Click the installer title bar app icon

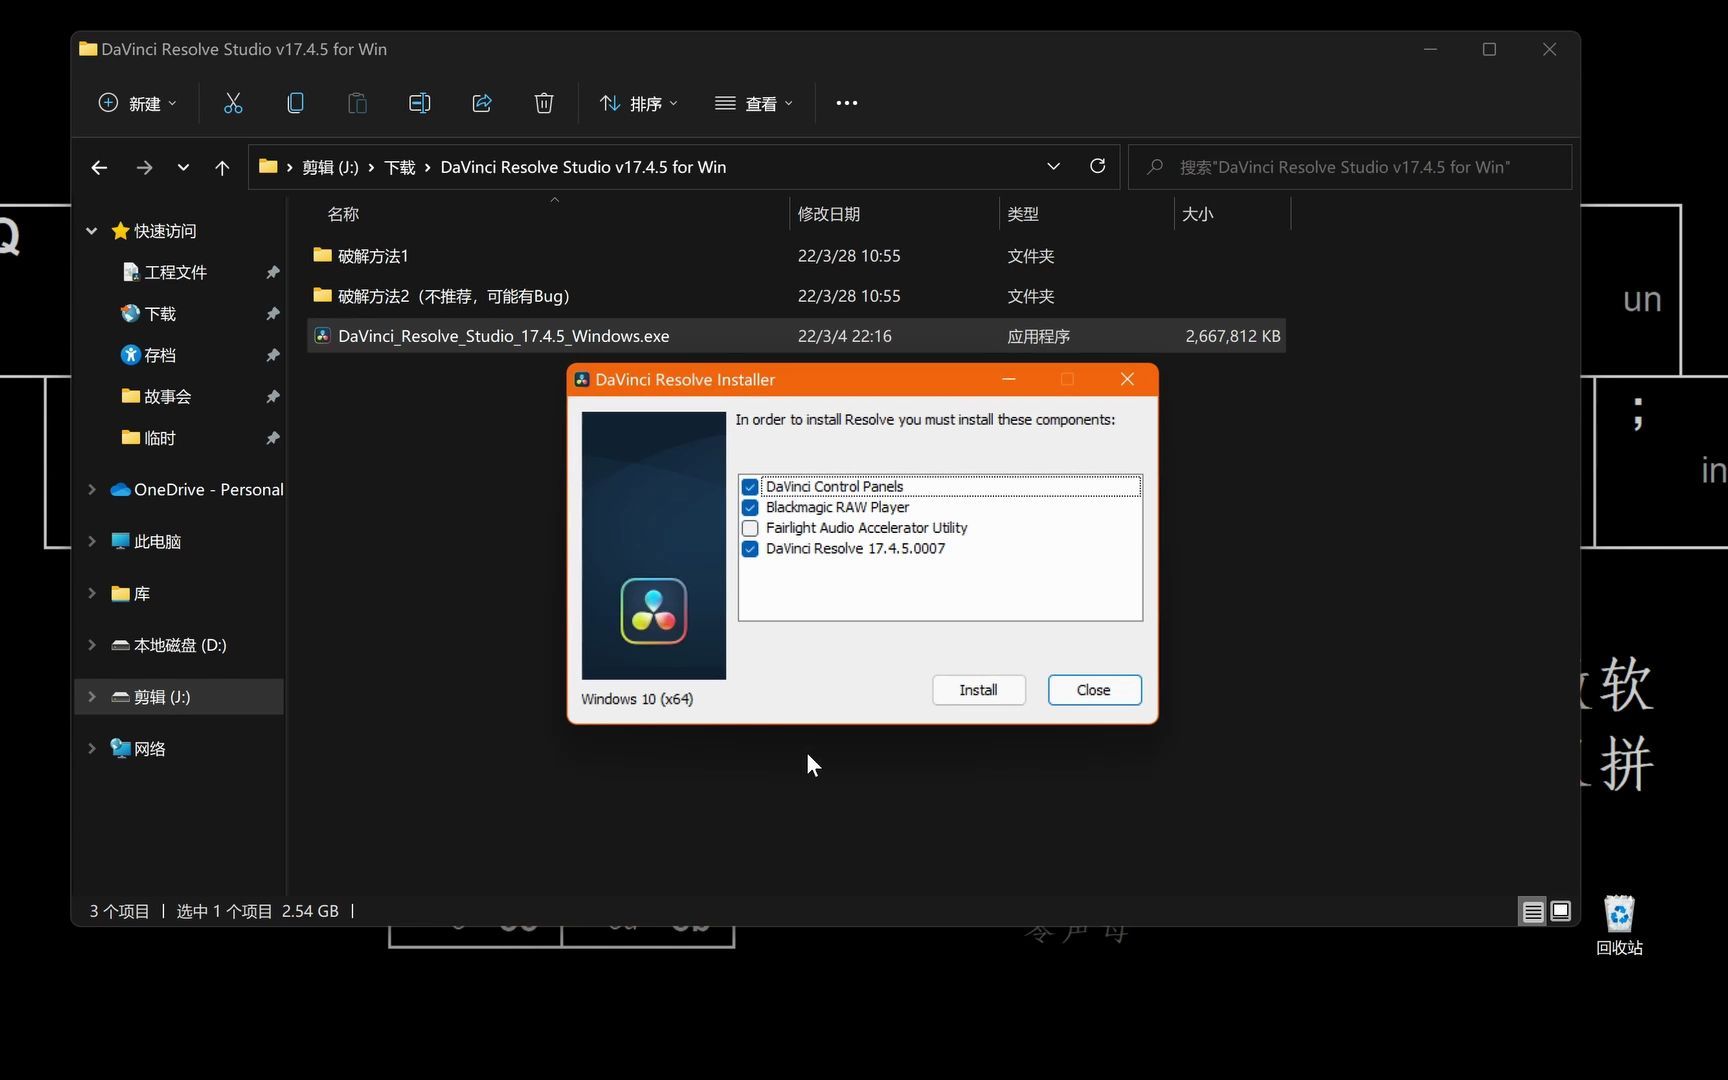582,379
